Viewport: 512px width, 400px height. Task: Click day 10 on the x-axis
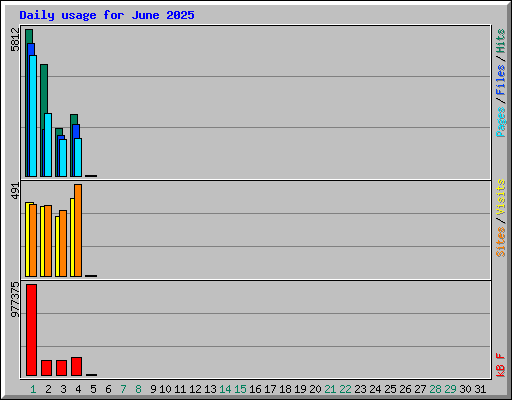165,389
